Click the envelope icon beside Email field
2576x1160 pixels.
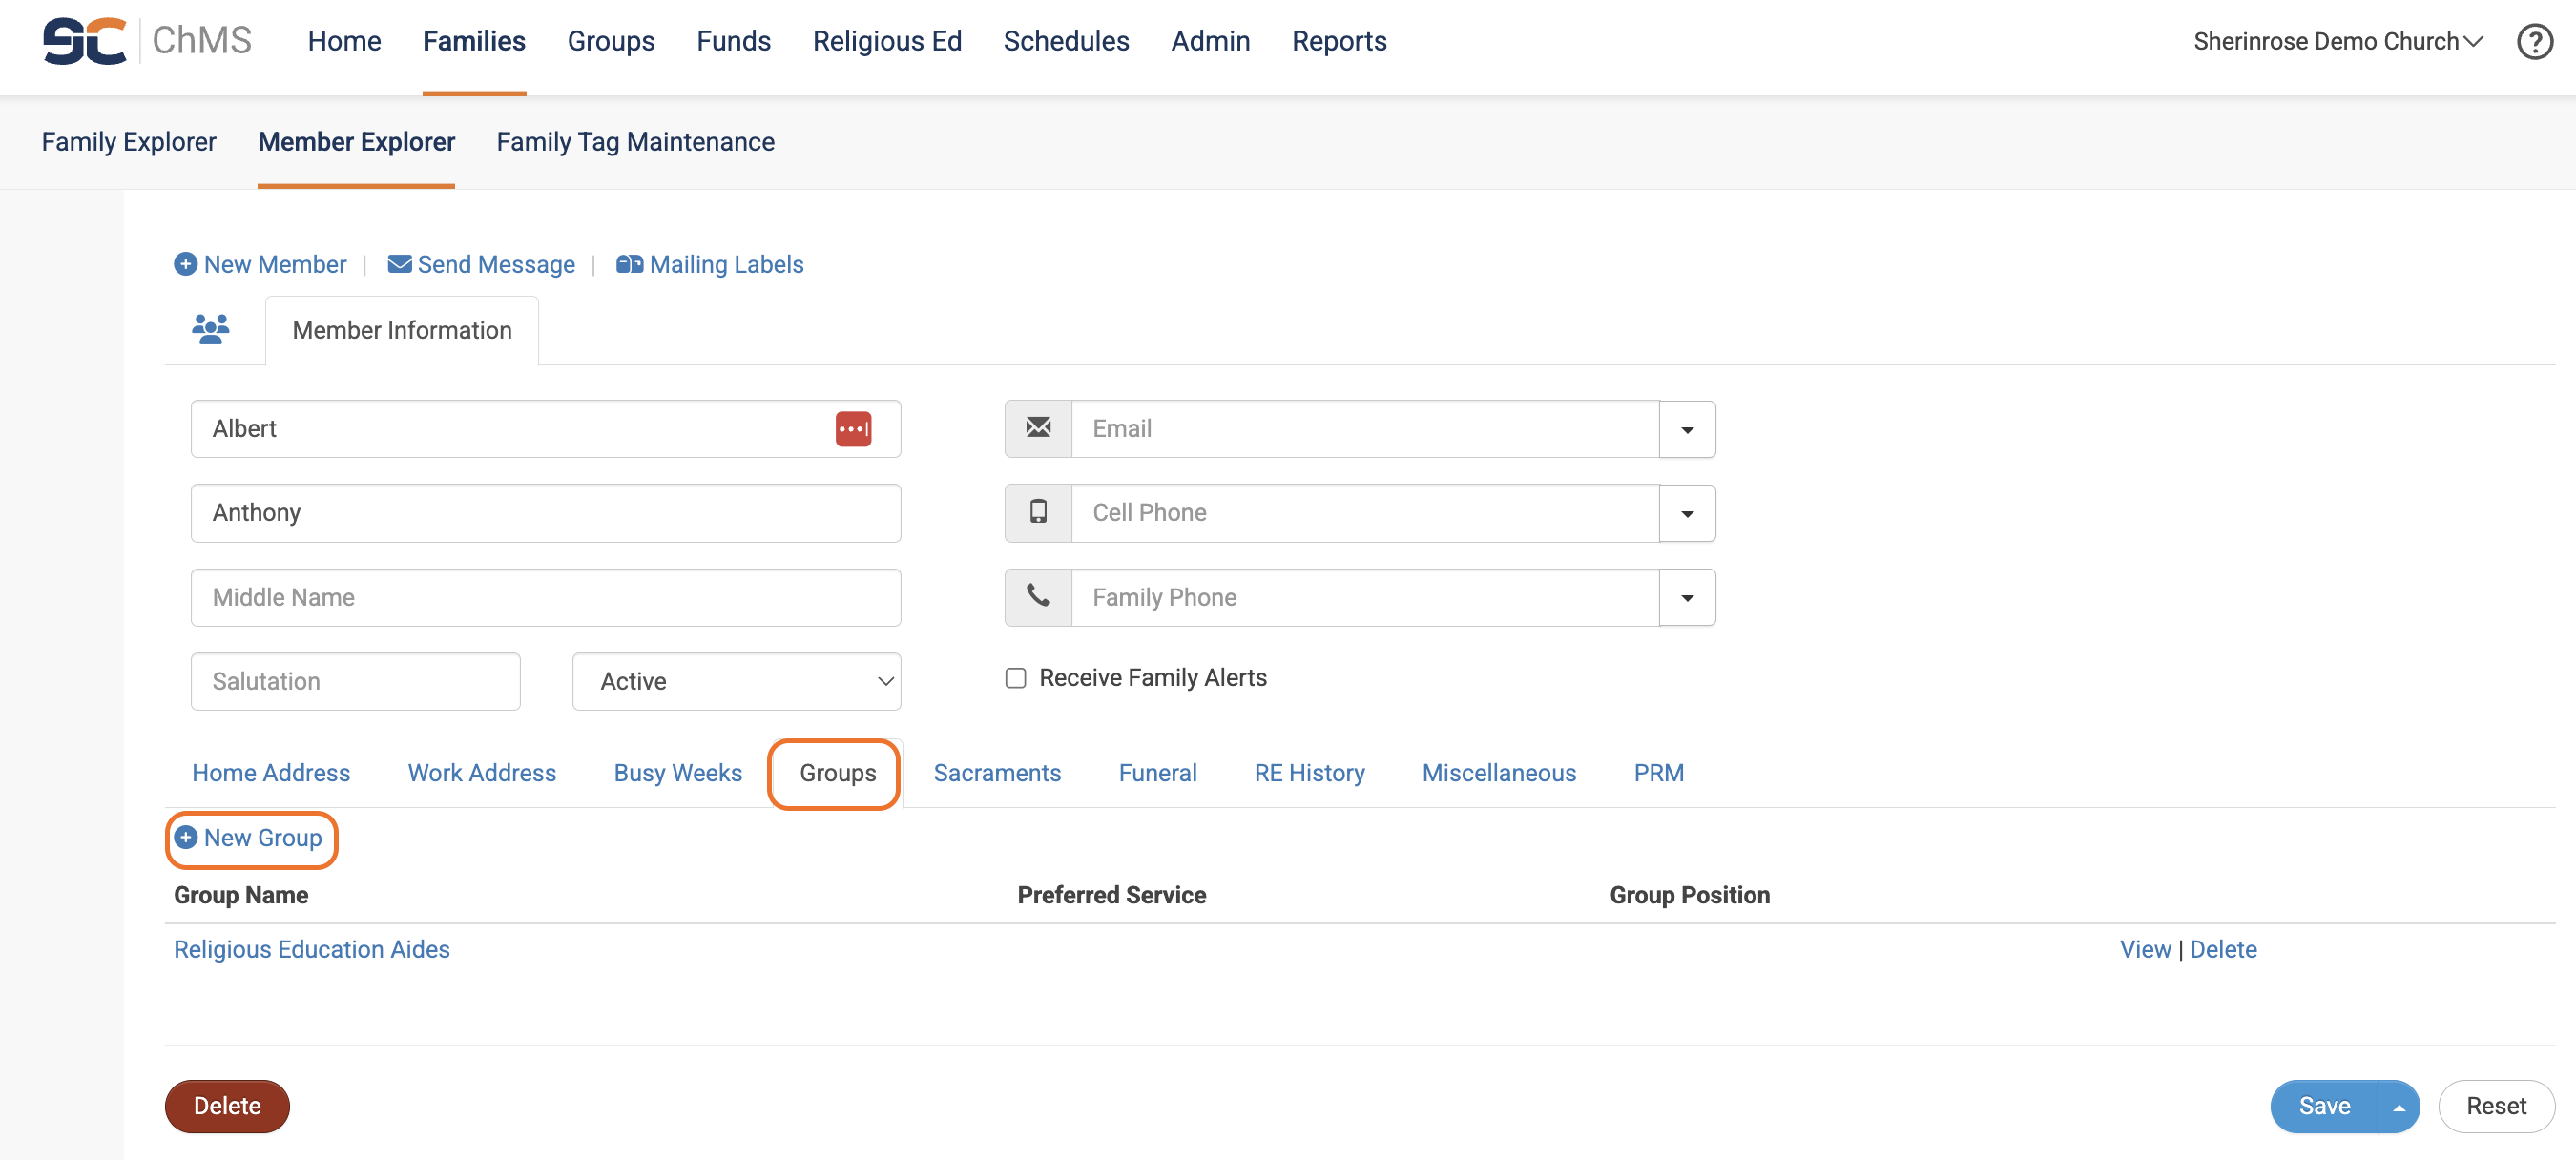[x=1038, y=429]
